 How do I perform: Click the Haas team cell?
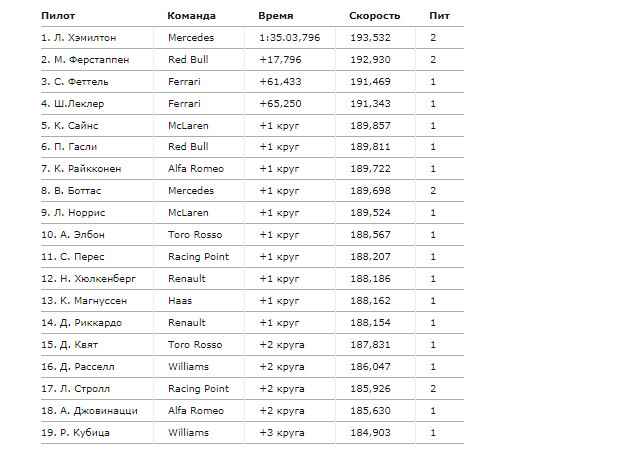181,301
